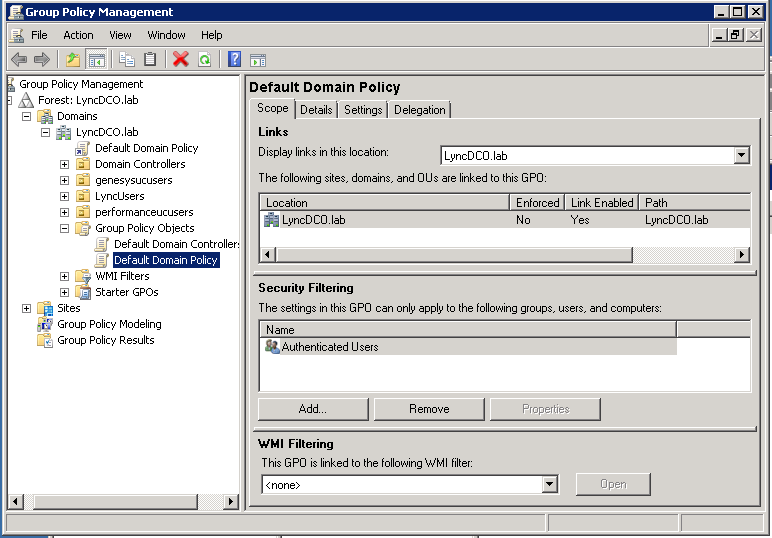Screen dimensions: 772x538
Task: Click the domain icon in Links list row
Action: (272, 220)
